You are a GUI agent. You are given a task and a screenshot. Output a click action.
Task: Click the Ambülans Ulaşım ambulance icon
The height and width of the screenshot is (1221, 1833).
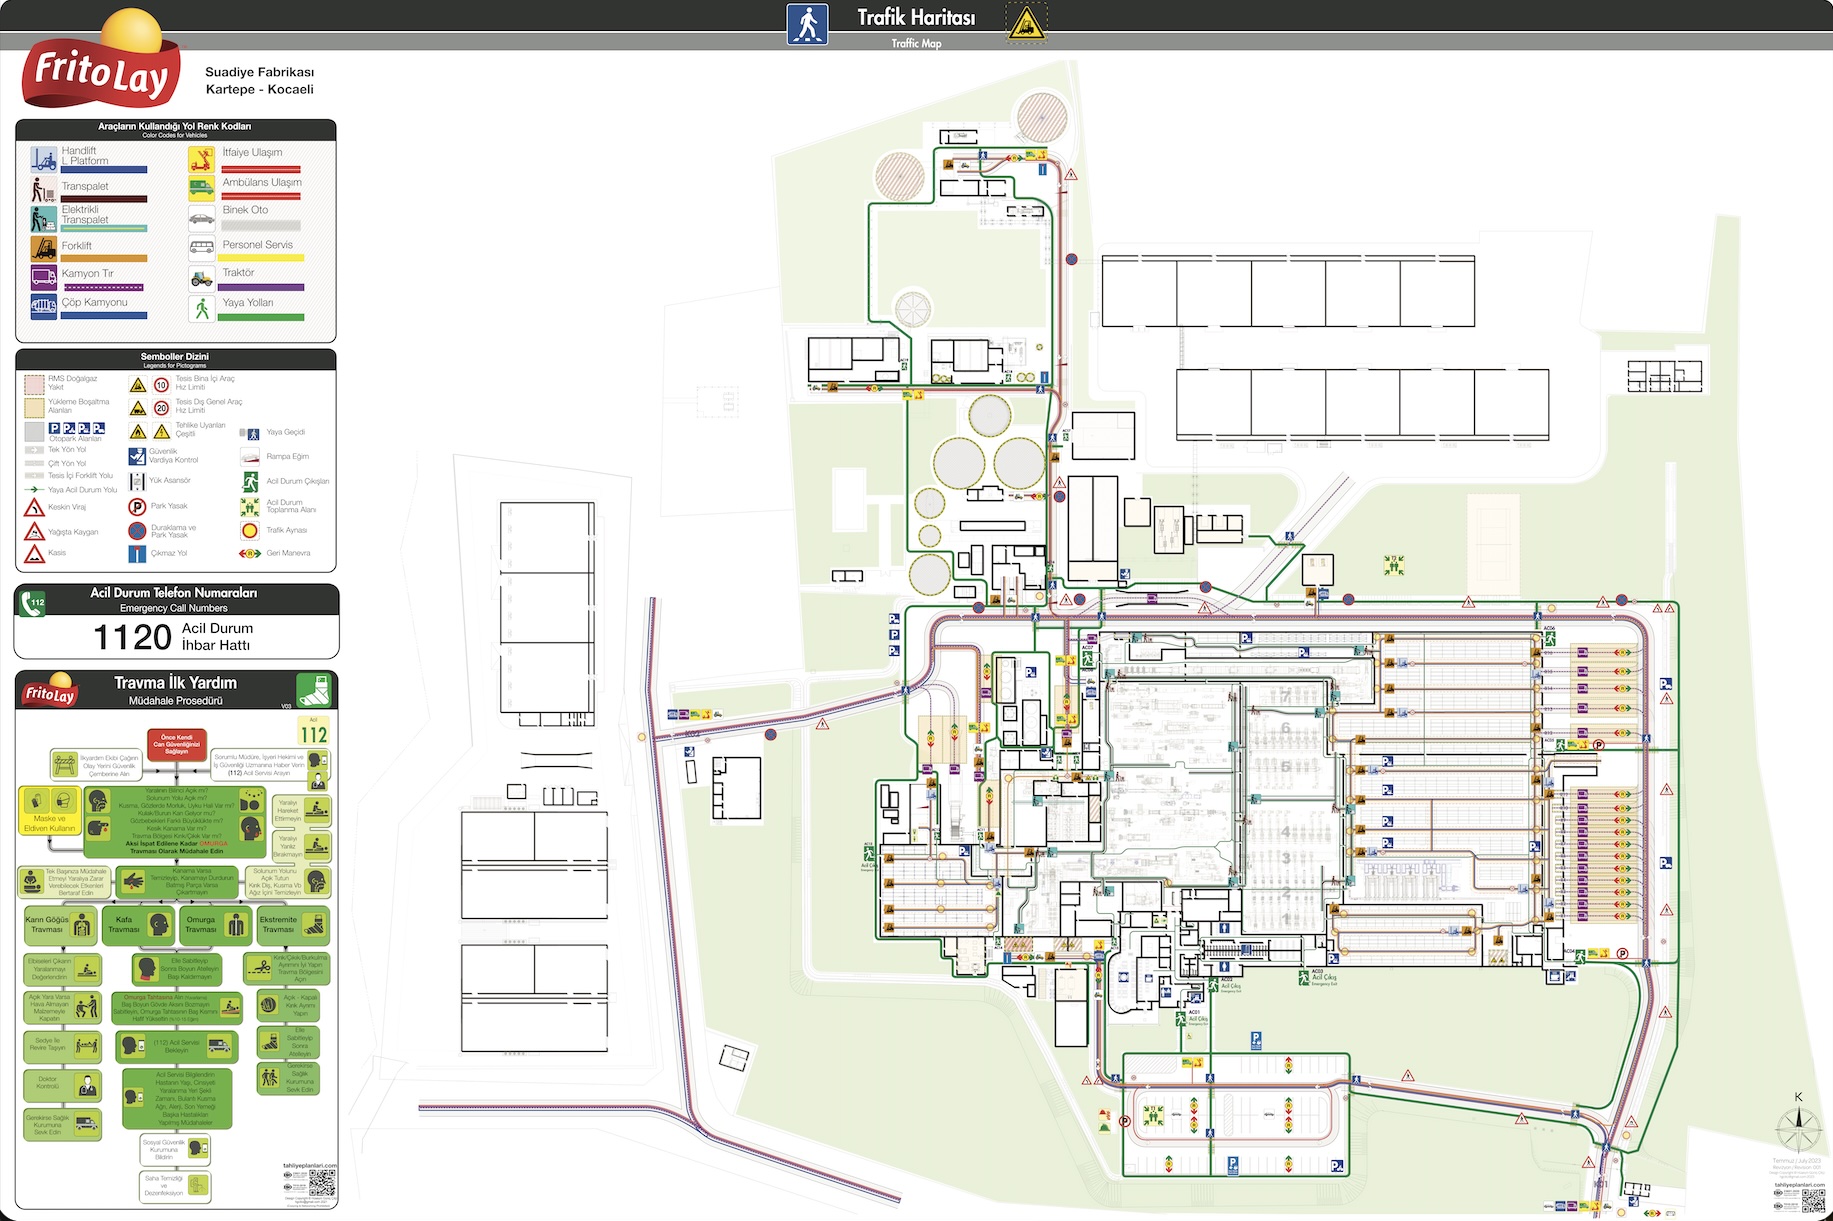click(202, 188)
